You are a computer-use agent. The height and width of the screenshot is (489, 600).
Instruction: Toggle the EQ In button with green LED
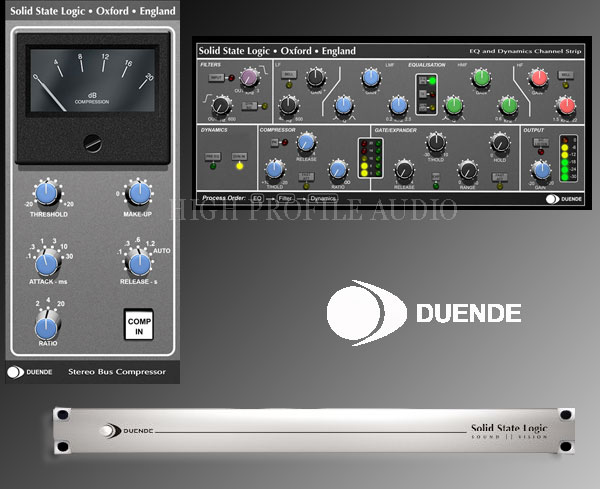[422, 80]
